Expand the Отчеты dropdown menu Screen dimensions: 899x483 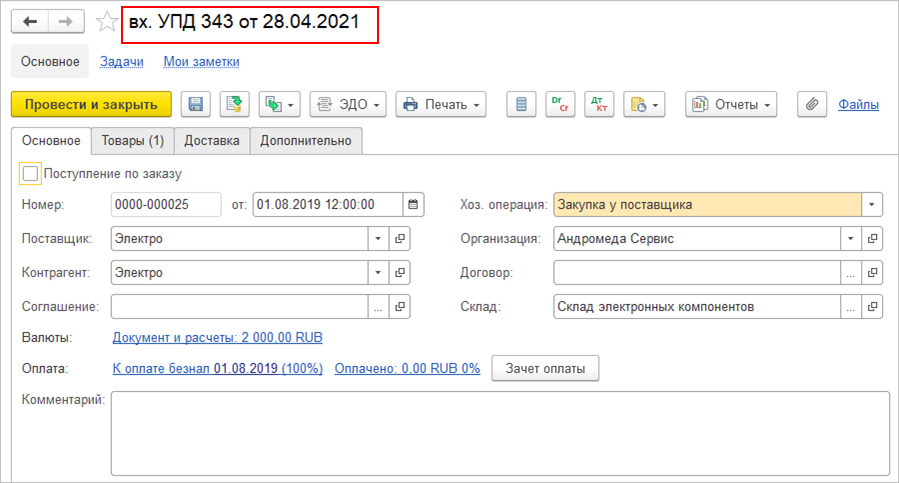(731, 104)
